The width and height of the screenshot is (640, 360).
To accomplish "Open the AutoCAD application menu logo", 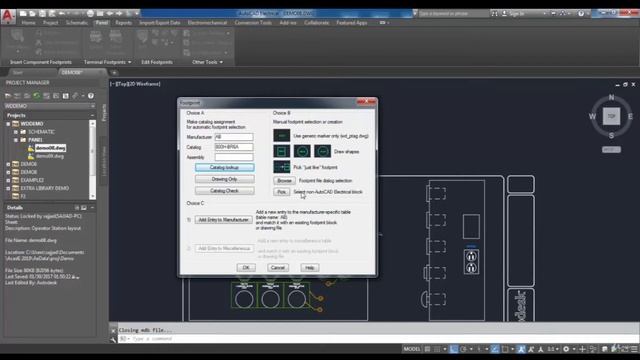I will pos(7,16).
